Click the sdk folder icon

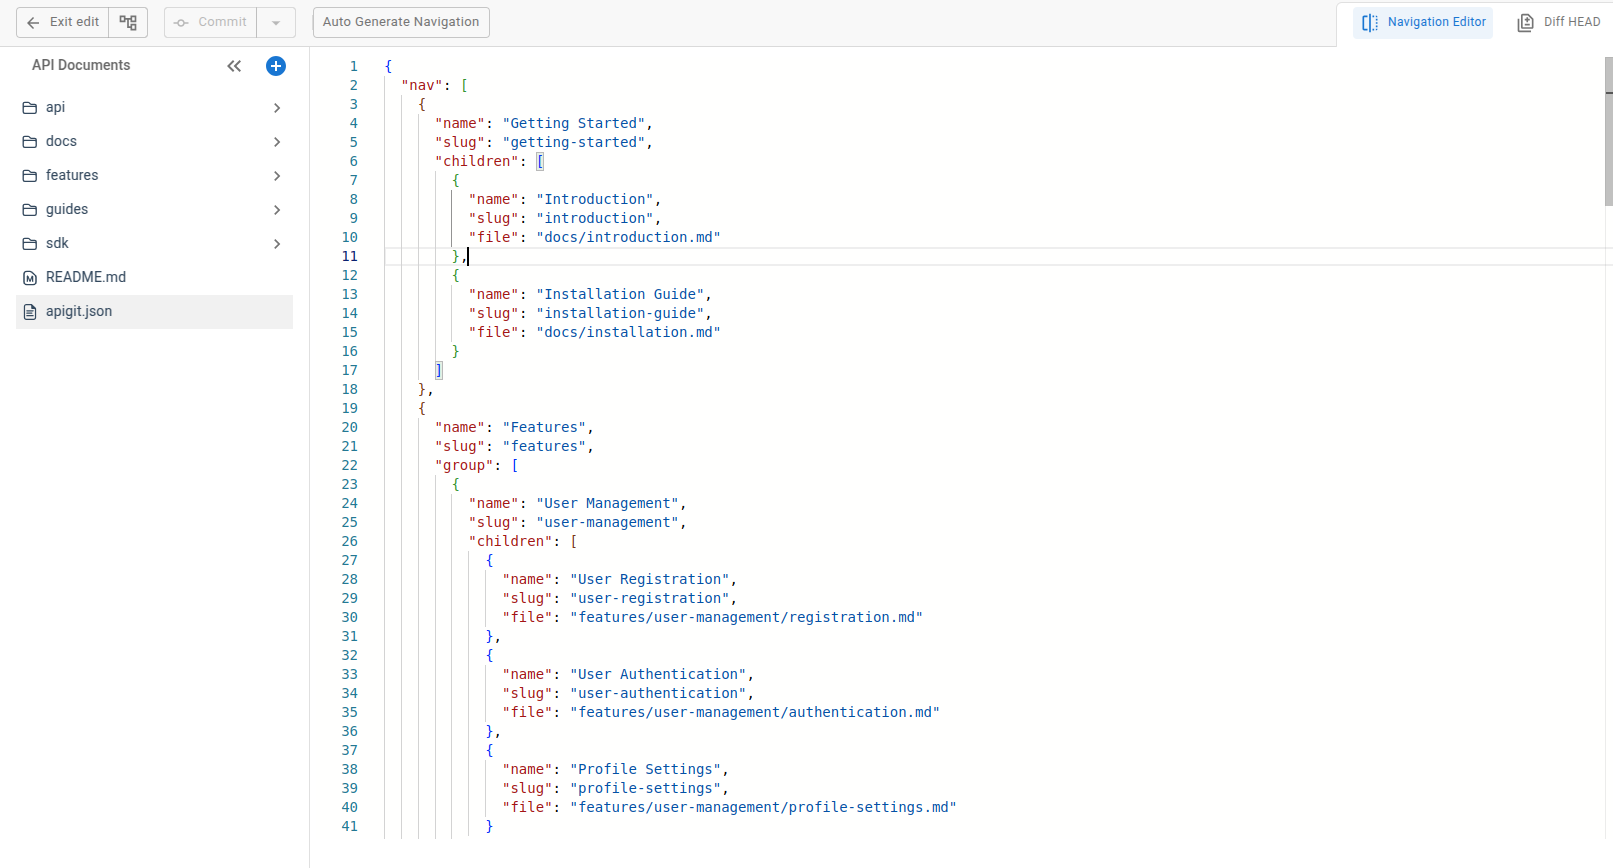[30, 244]
